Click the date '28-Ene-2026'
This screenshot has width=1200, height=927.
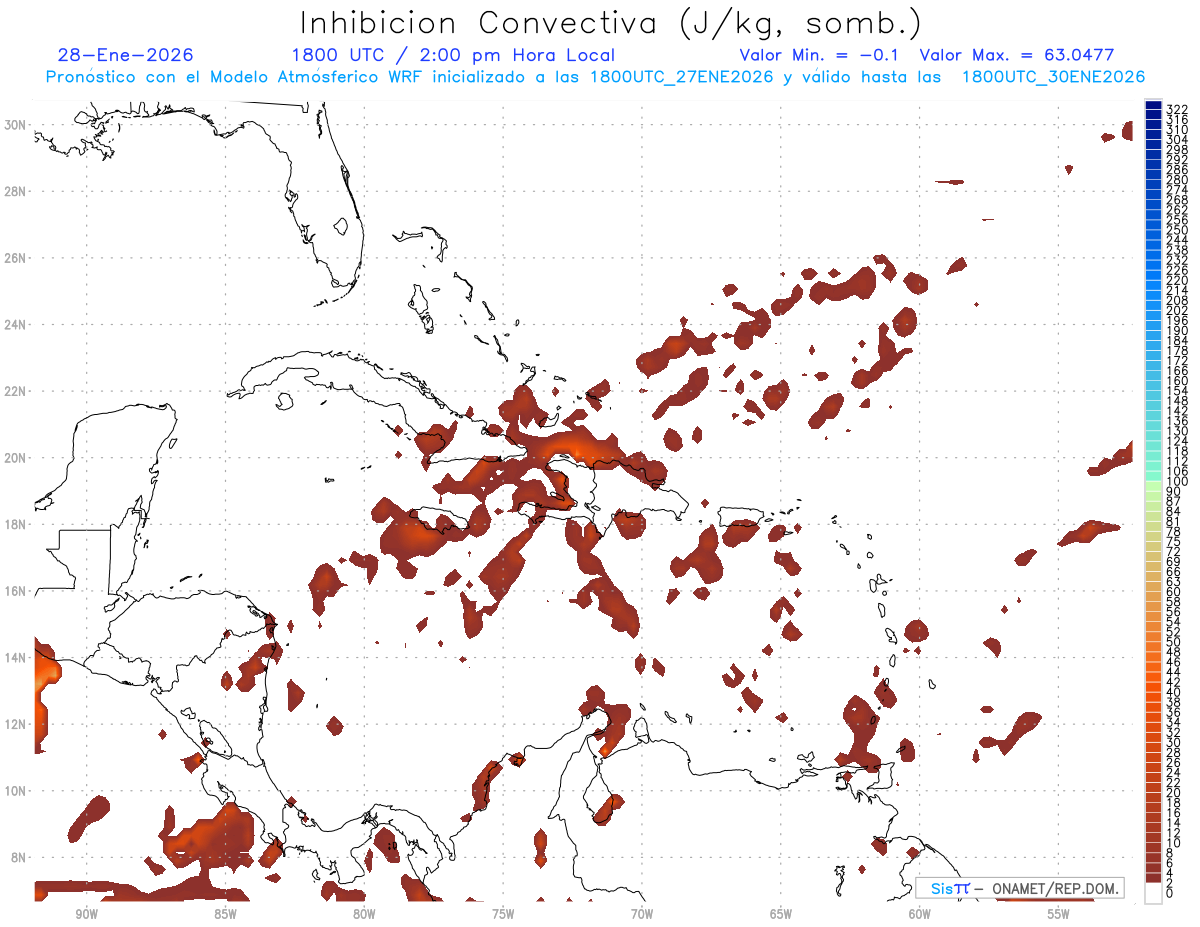coord(126,55)
